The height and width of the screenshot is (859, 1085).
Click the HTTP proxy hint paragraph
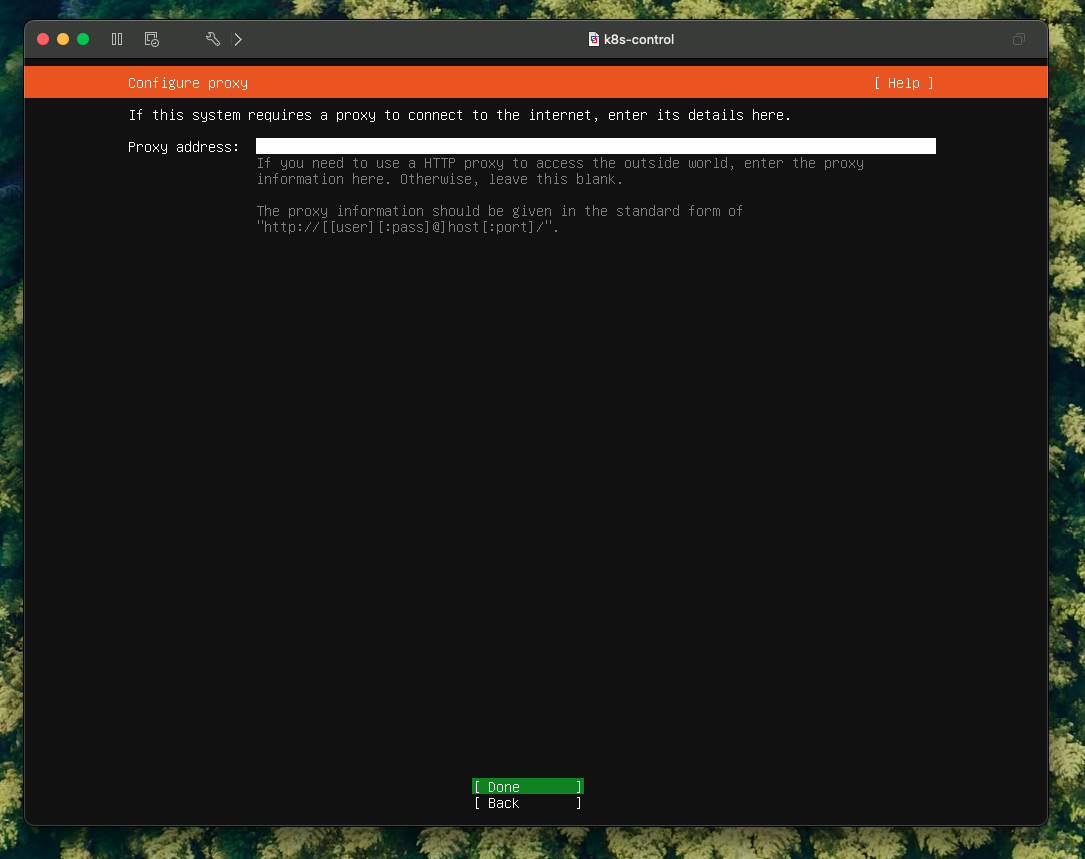[x=560, y=171]
